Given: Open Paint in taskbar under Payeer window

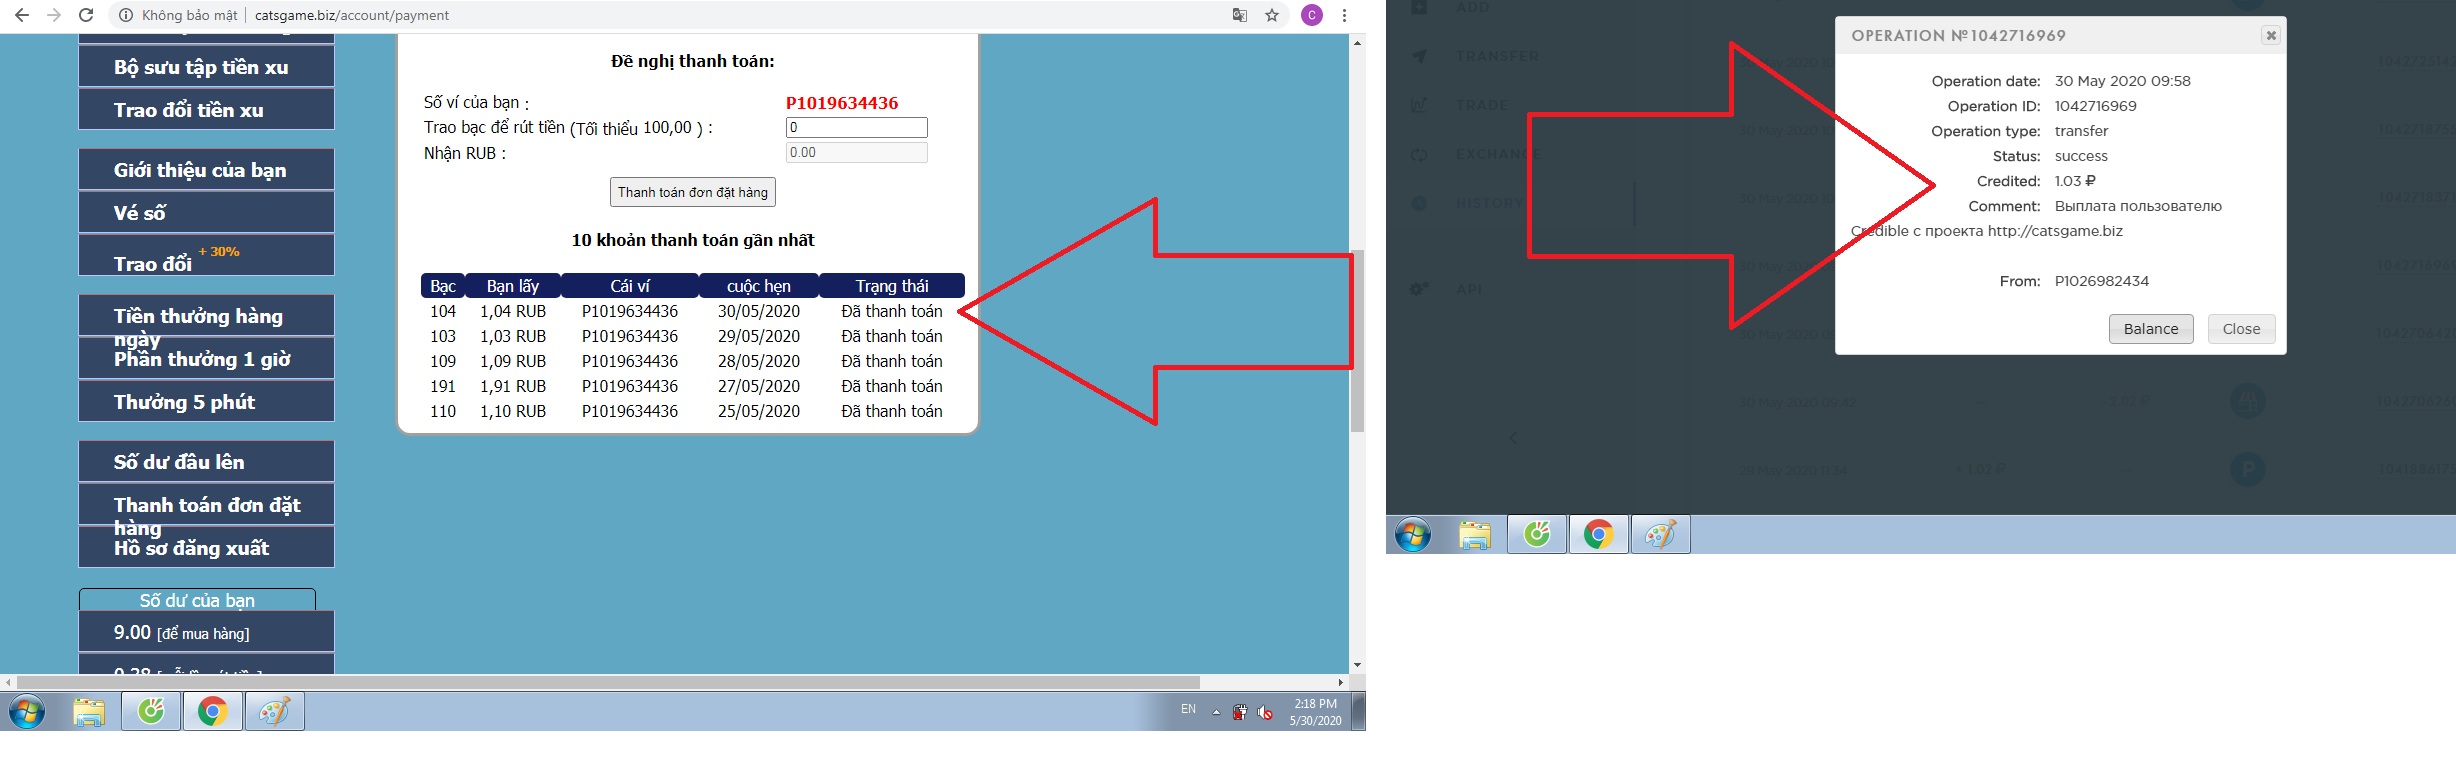Looking at the screenshot, I should point(1660,535).
